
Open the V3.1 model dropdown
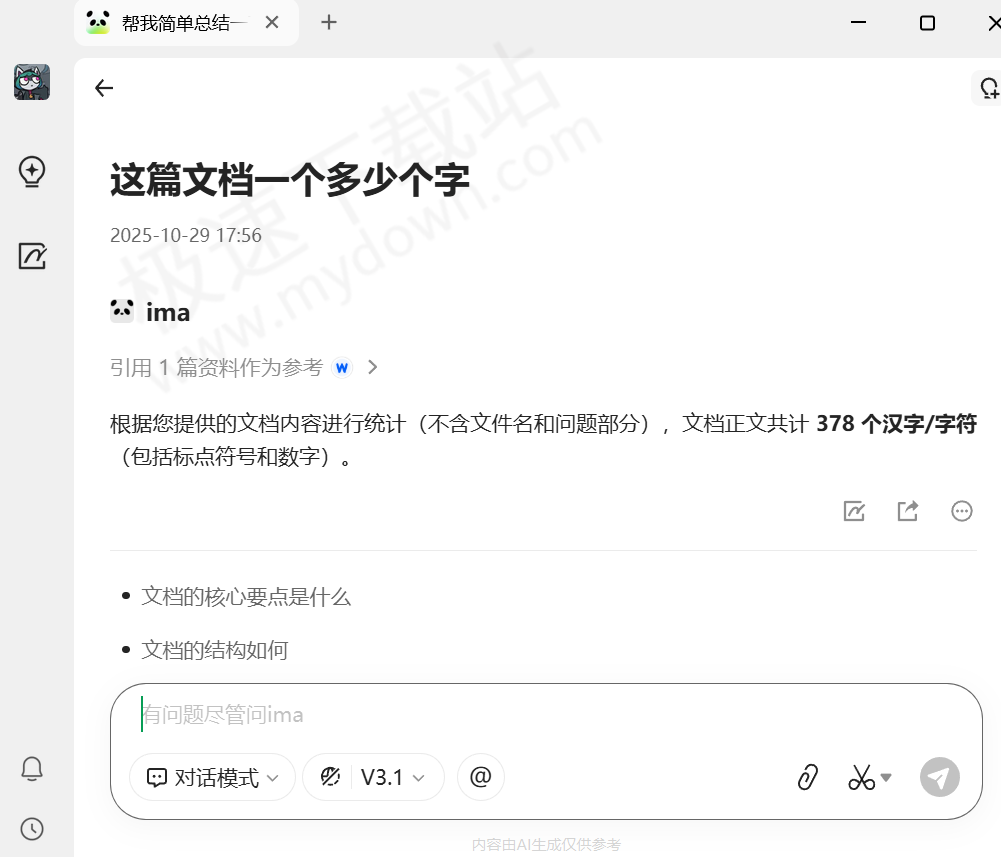pyautogui.click(x=373, y=777)
